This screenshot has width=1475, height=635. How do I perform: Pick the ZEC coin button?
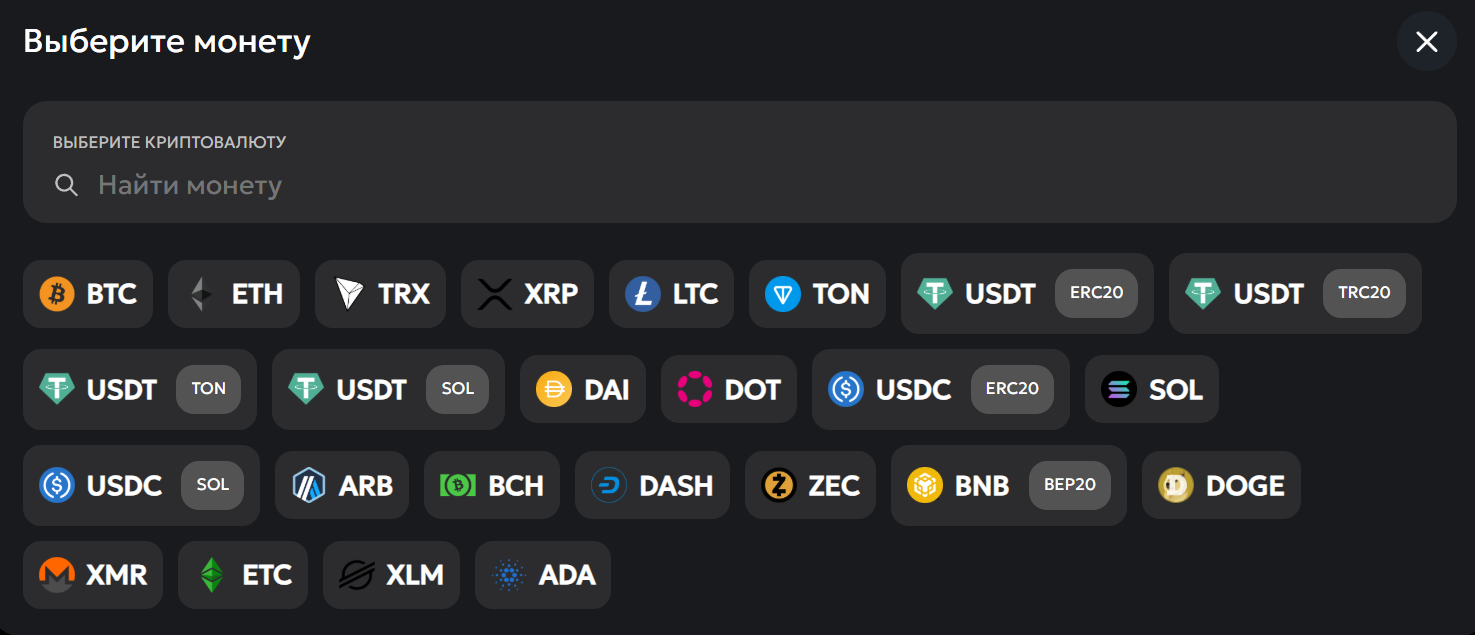tap(810, 485)
